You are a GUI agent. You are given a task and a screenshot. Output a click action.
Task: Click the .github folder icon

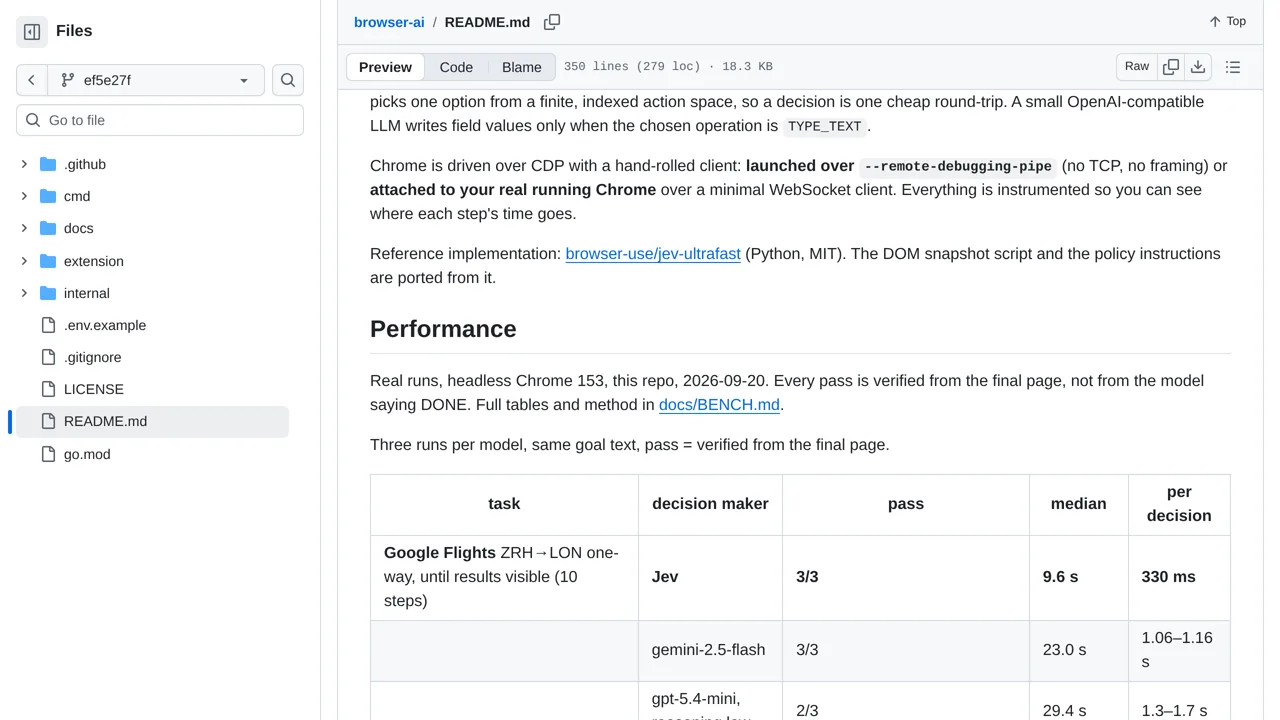point(48,164)
